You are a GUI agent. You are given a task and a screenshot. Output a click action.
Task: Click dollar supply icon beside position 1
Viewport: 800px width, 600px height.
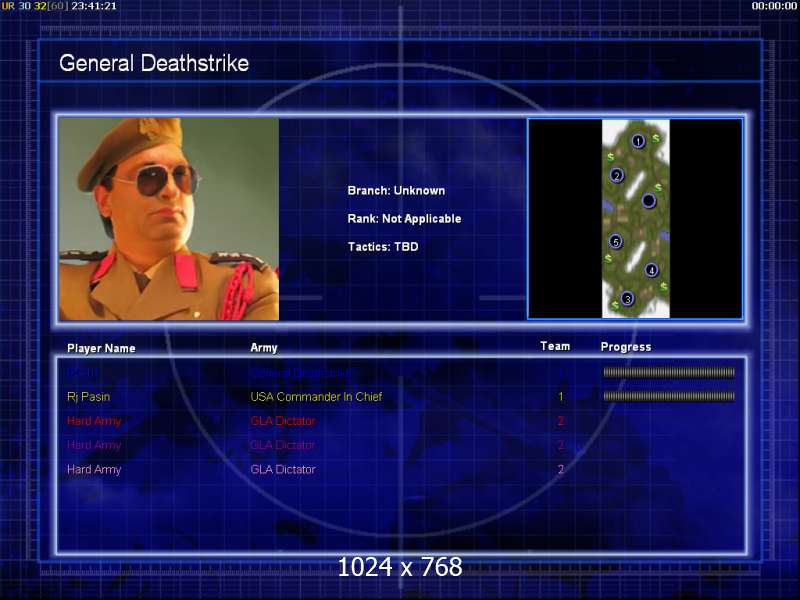pyautogui.click(x=656, y=138)
